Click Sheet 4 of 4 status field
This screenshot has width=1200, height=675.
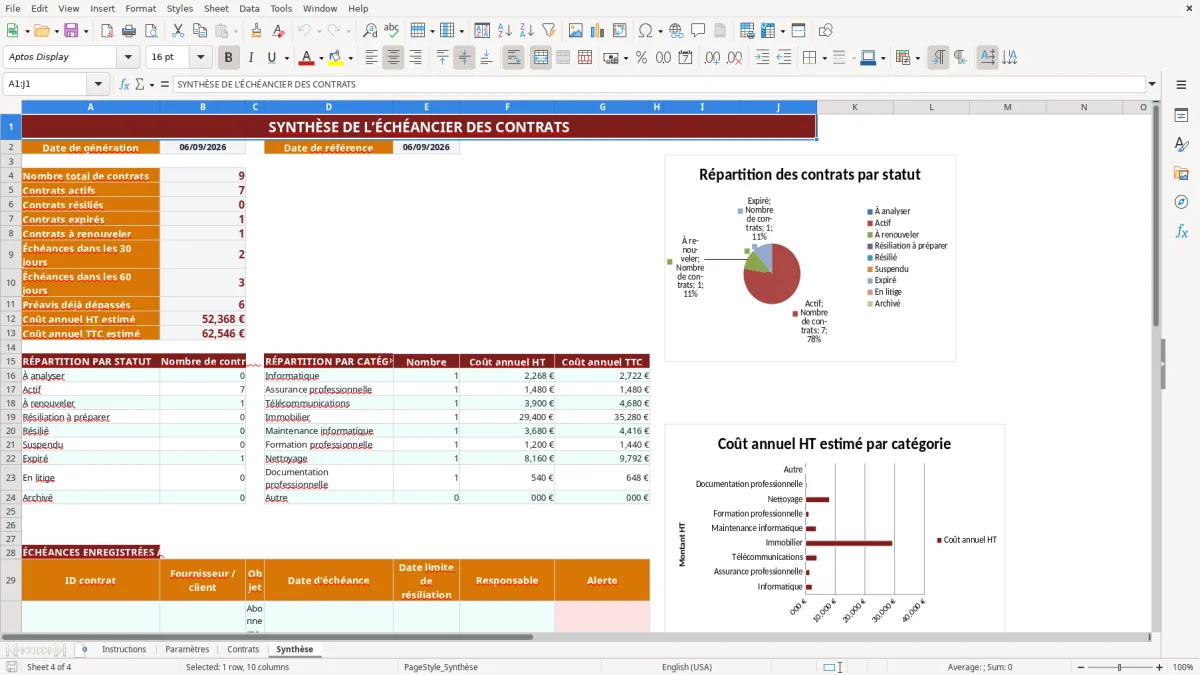pyautogui.click(x=49, y=667)
